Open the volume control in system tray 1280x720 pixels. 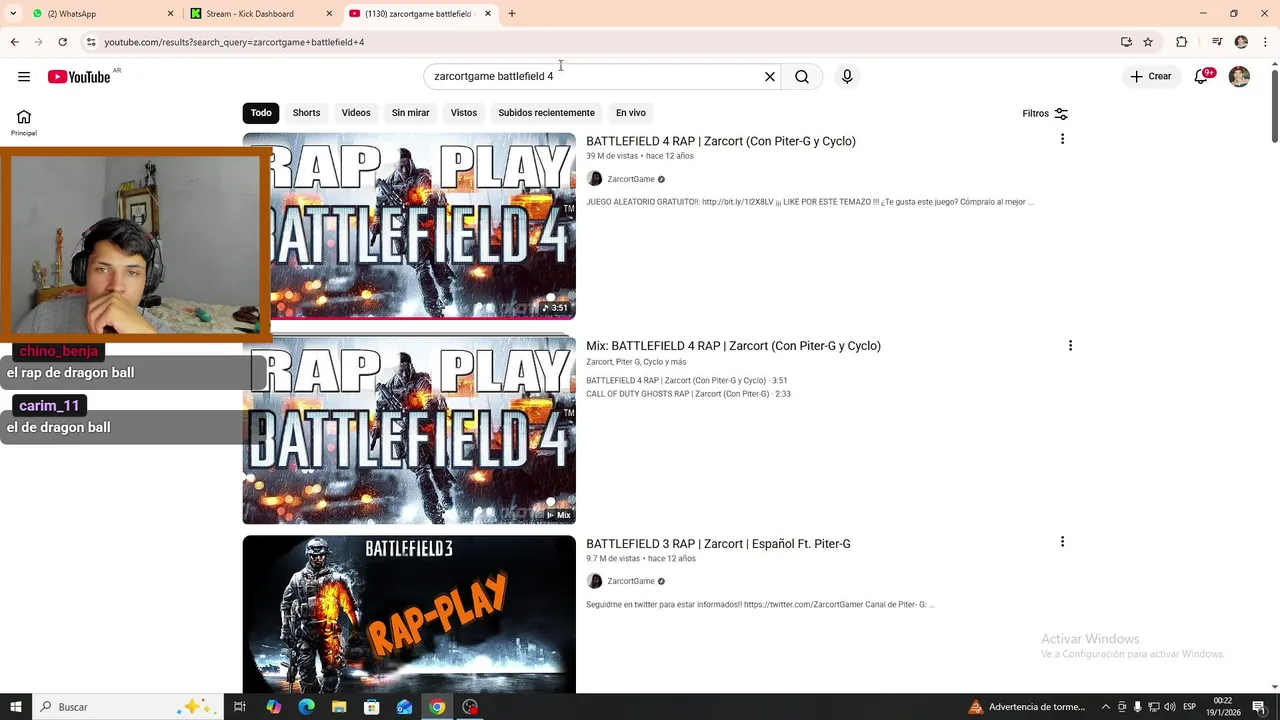pos(1170,707)
